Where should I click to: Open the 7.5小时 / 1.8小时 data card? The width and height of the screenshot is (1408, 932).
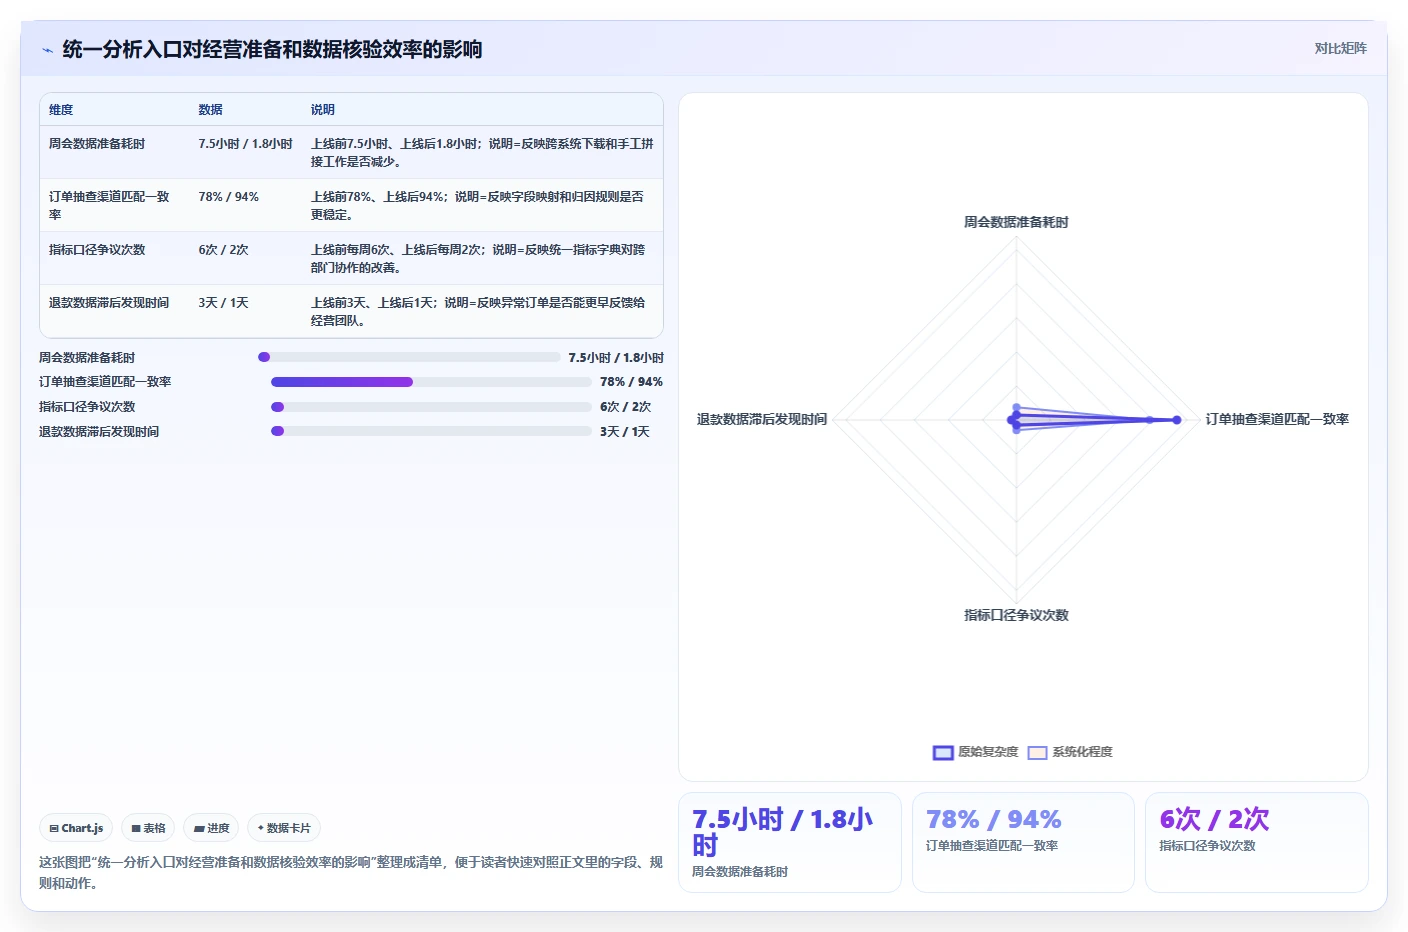pos(790,842)
